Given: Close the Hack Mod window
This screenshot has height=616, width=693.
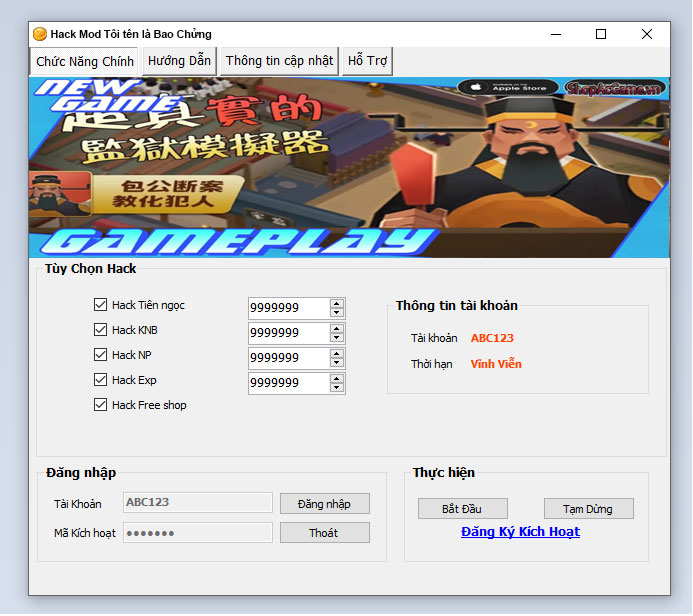Looking at the screenshot, I should tap(647, 34).
